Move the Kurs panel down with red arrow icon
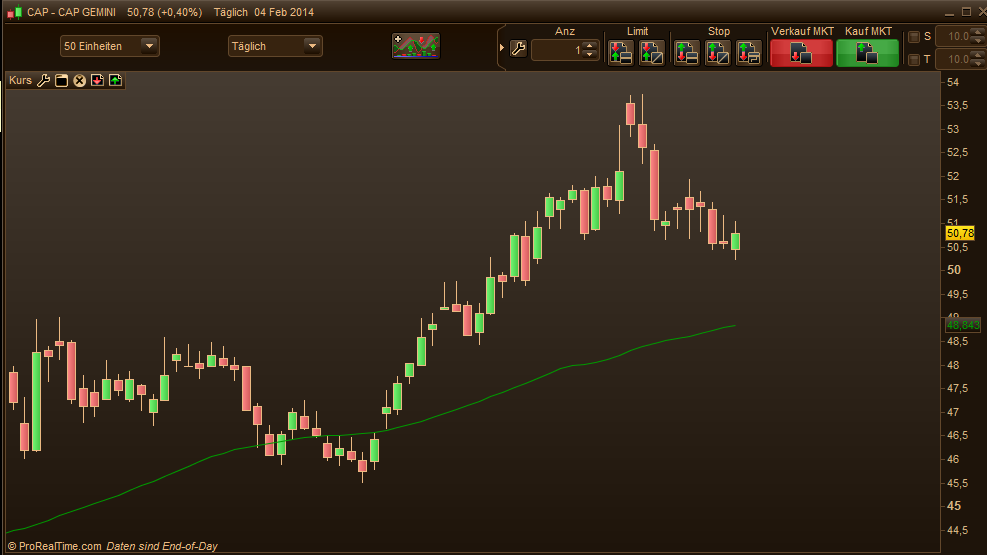The height and width of the screenshot is (555, 987). pos(97,81)
